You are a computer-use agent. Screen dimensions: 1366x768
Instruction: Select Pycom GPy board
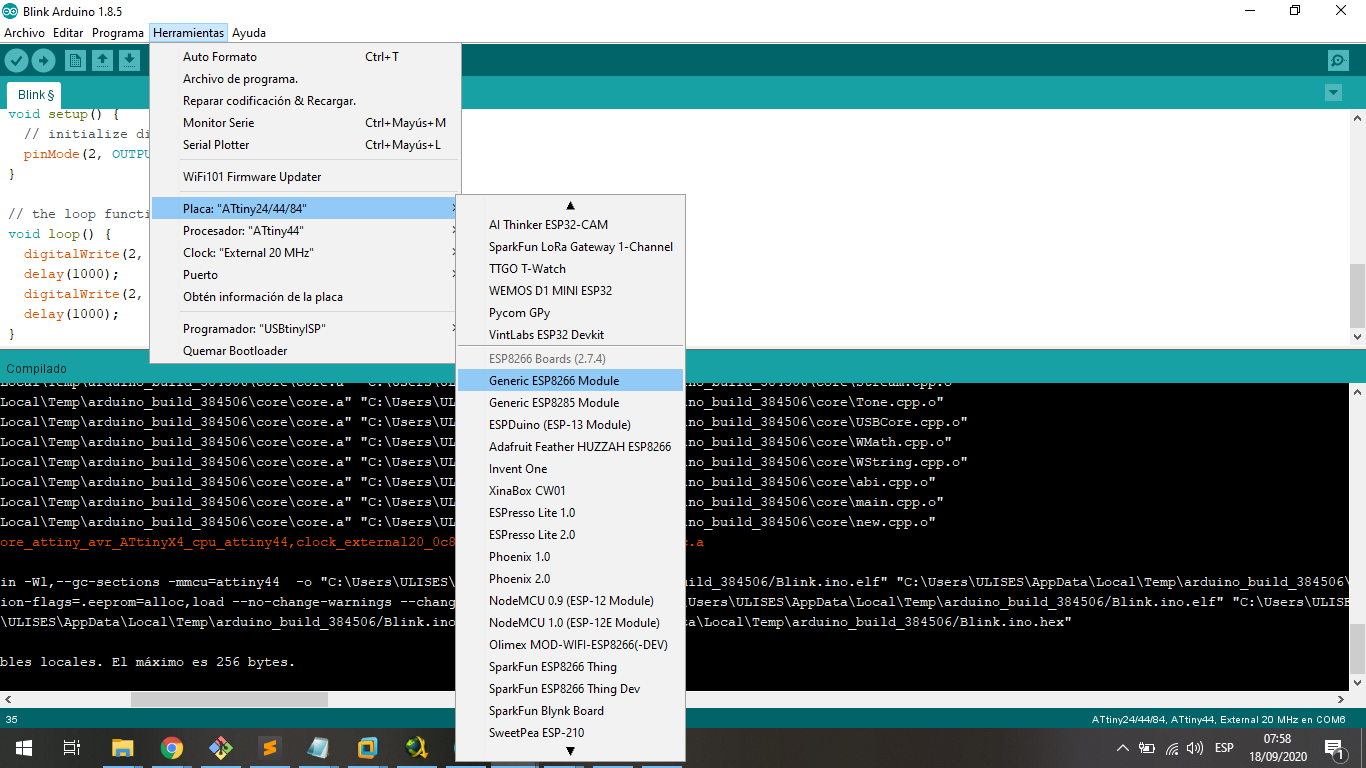coord(571,313)
